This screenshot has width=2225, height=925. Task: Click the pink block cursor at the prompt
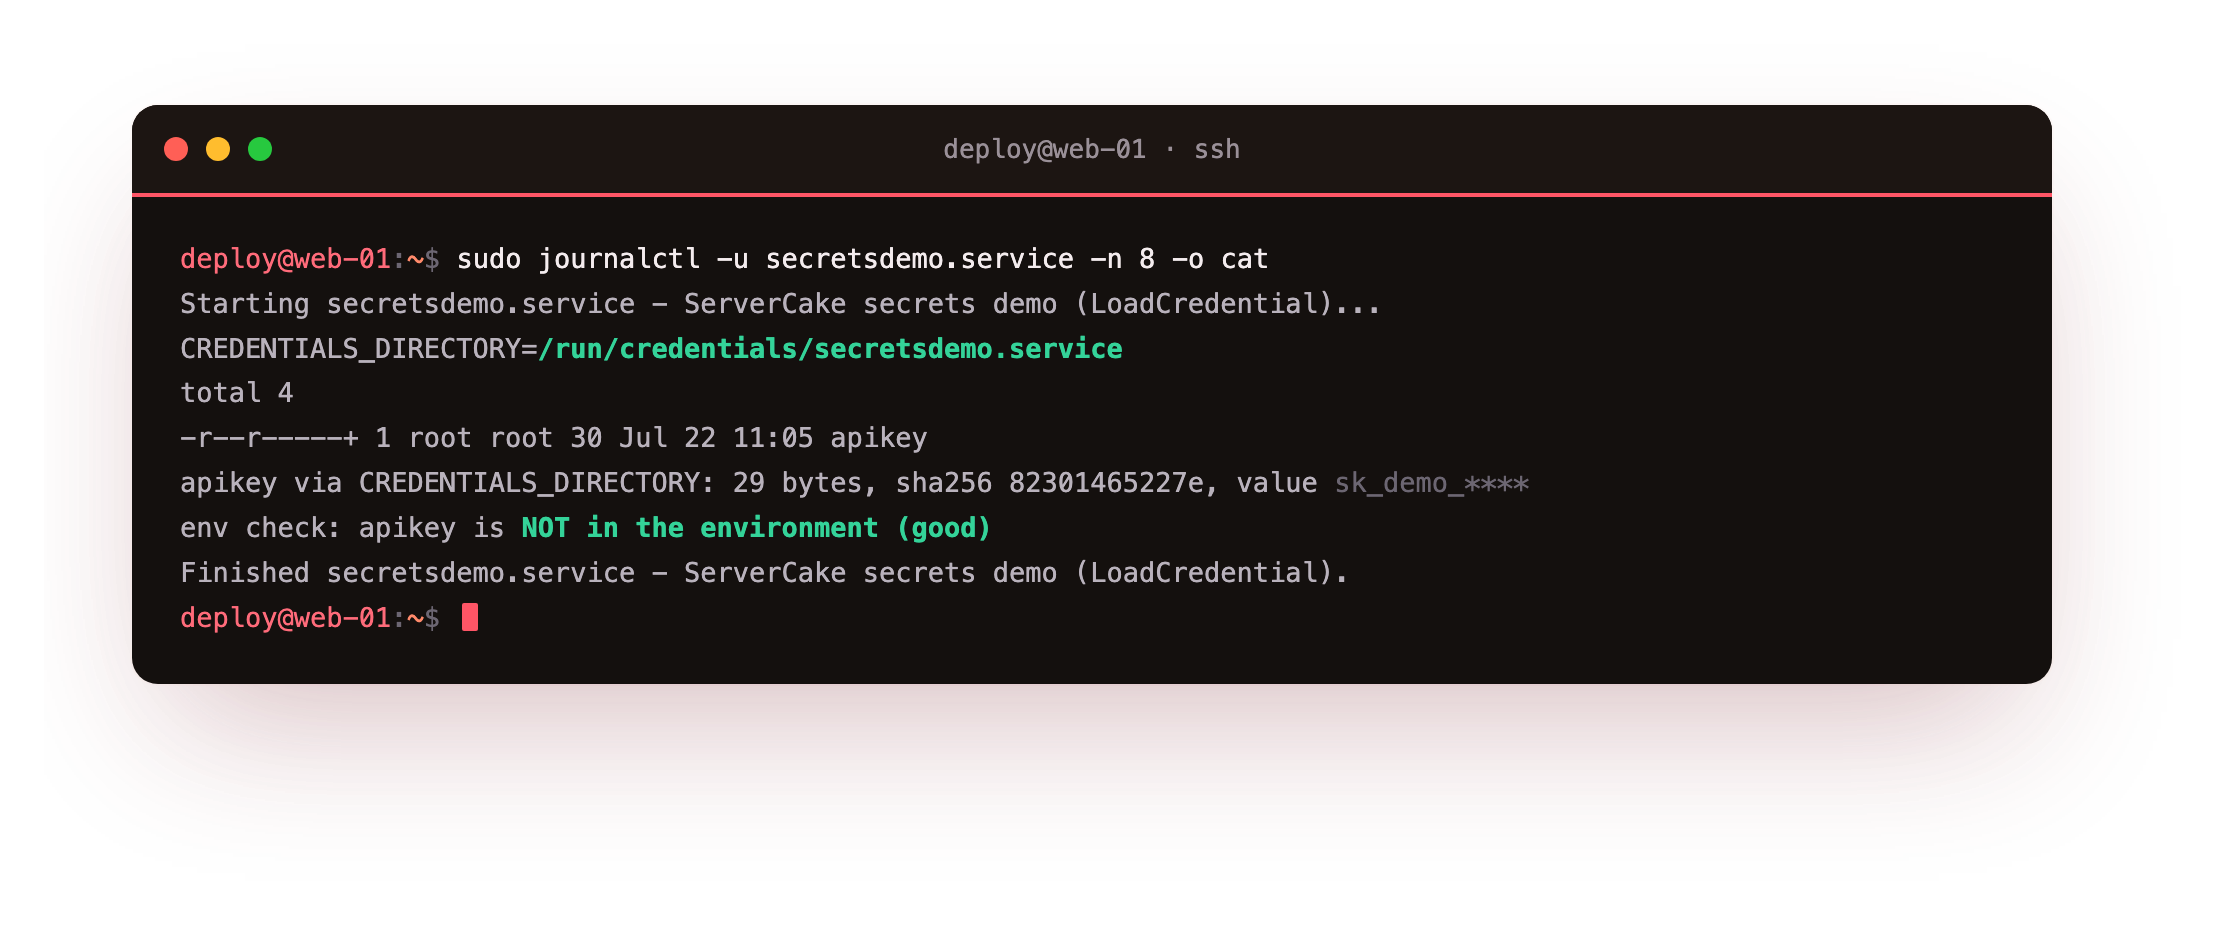coord(470,618)
